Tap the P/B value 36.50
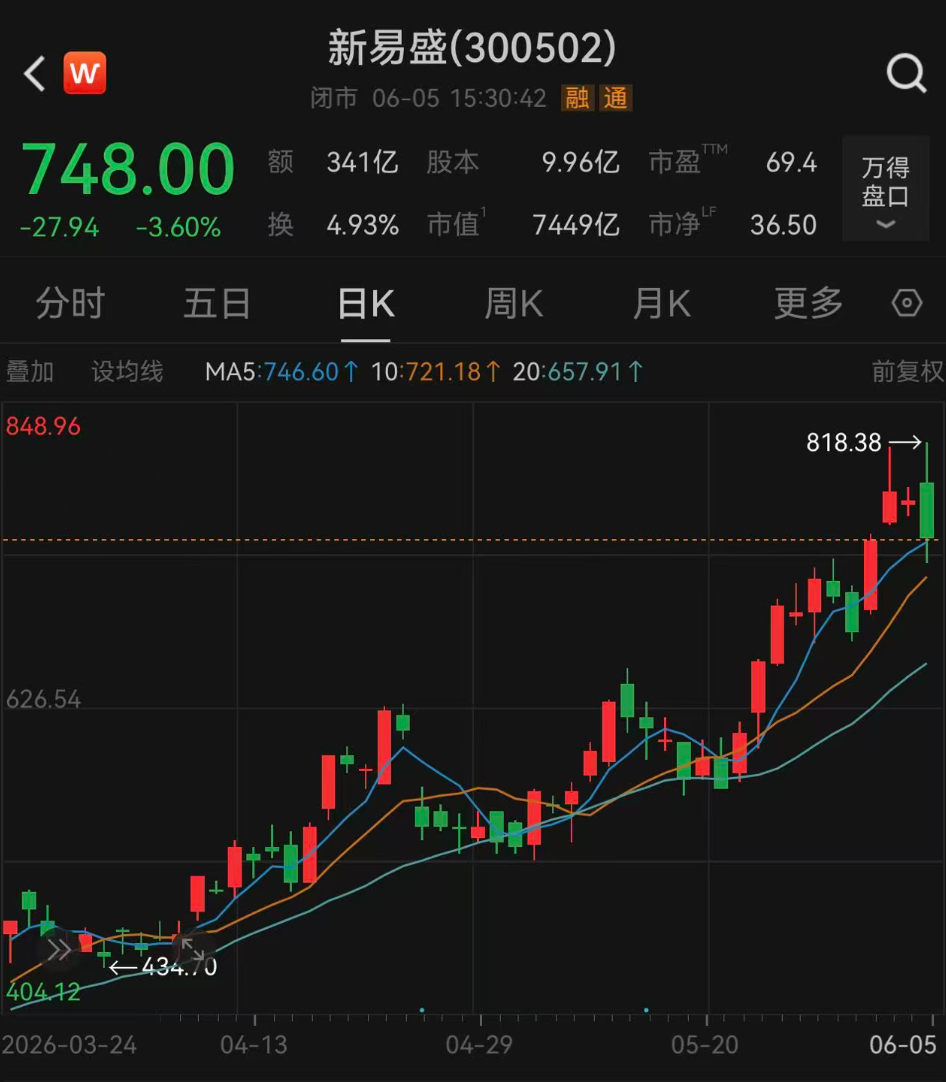The height and width of the screenshot is (1082, 946). (x=783, y=225)
